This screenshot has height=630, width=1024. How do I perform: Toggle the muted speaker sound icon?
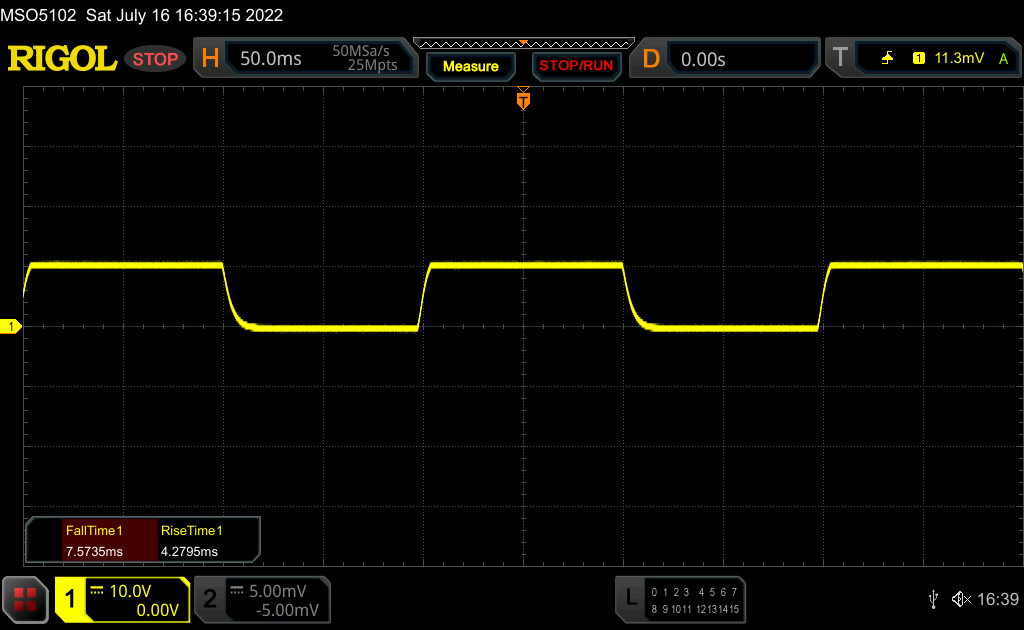[960, 599]
